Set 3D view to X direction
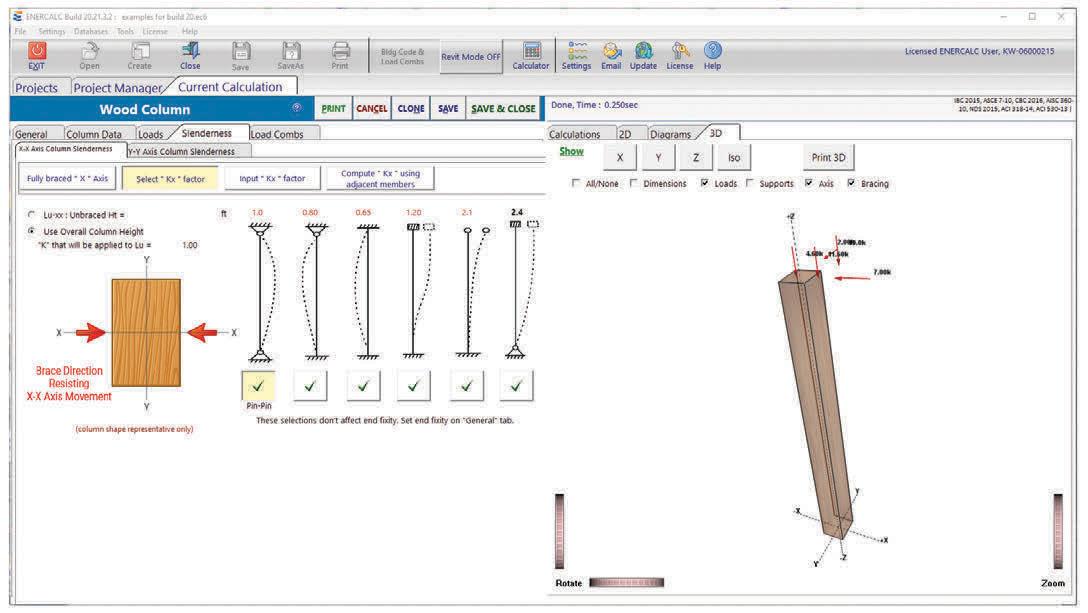 tap(620, 158)
